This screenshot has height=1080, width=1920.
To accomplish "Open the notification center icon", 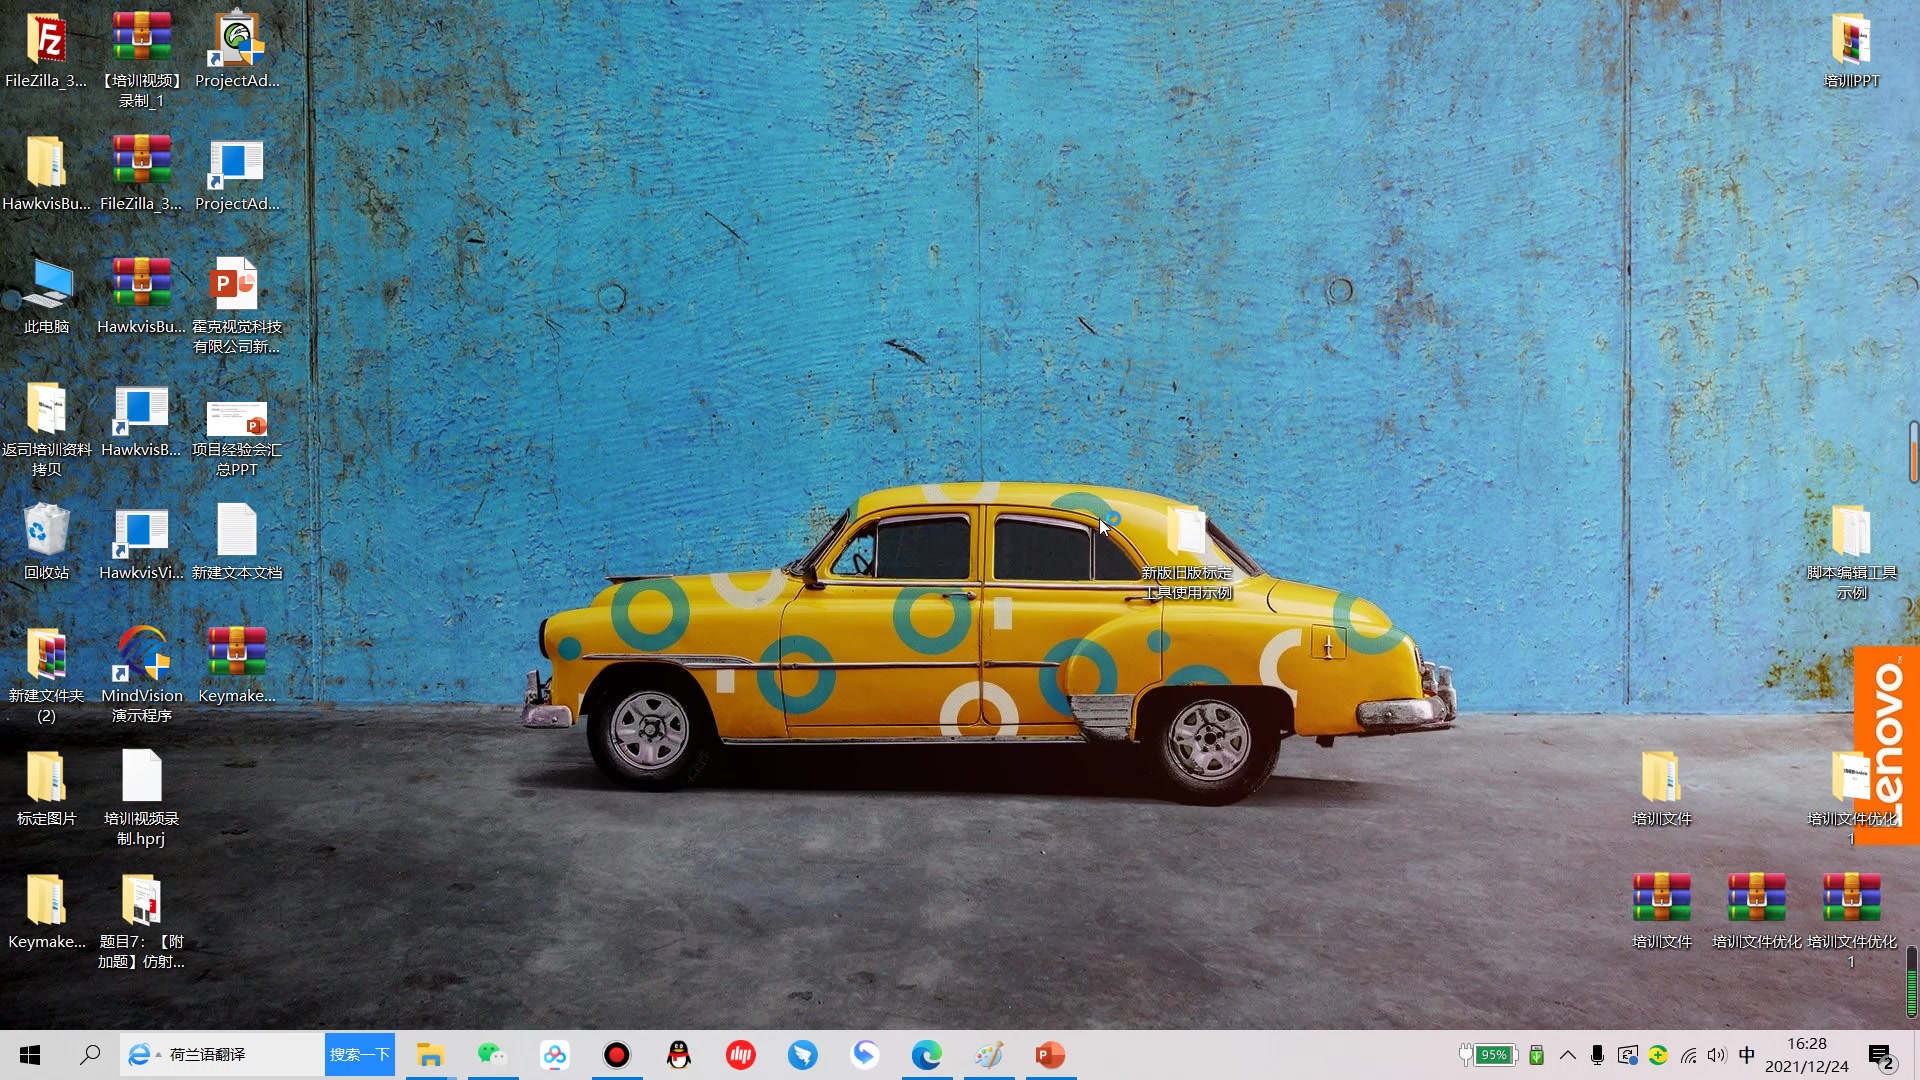I will pos(1883,1056).
